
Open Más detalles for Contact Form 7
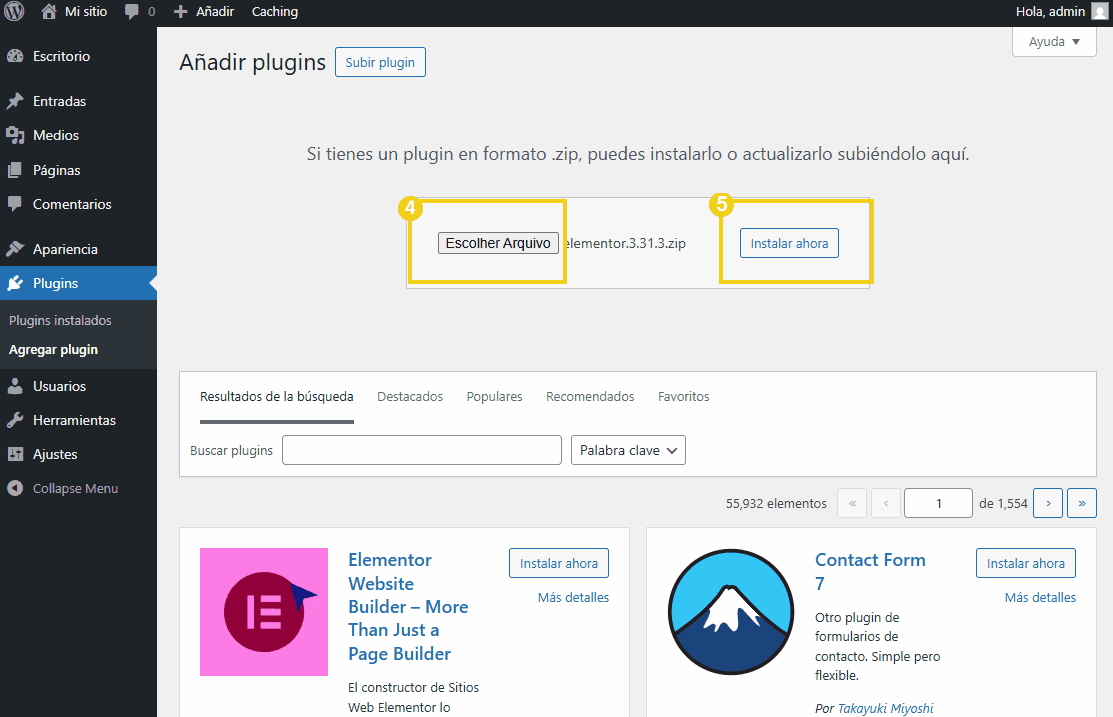click(x=1040, y=597)
